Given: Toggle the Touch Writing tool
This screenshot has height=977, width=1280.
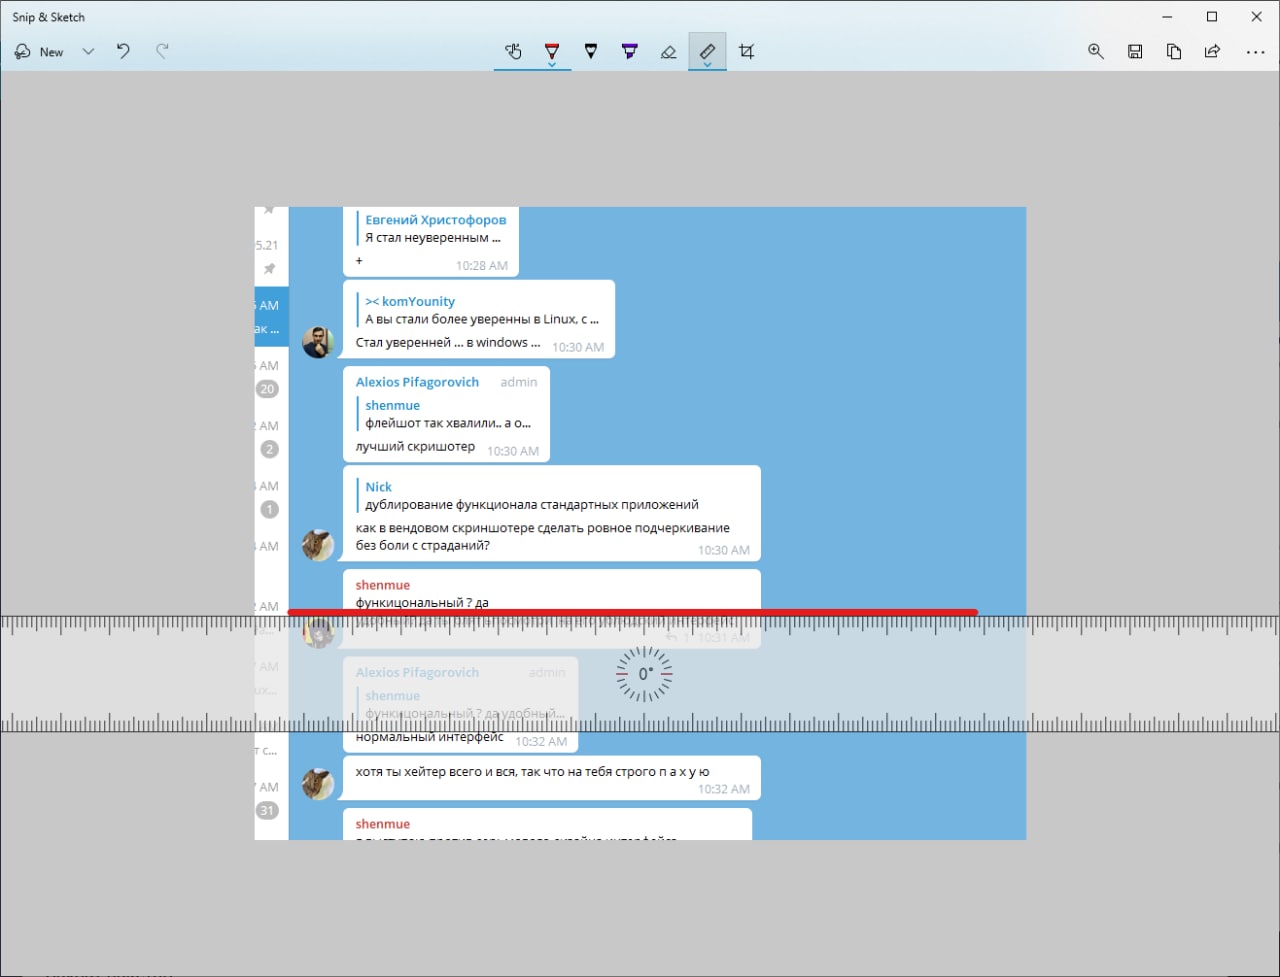Looking at the screenshot, I should [x=513, y=51].
